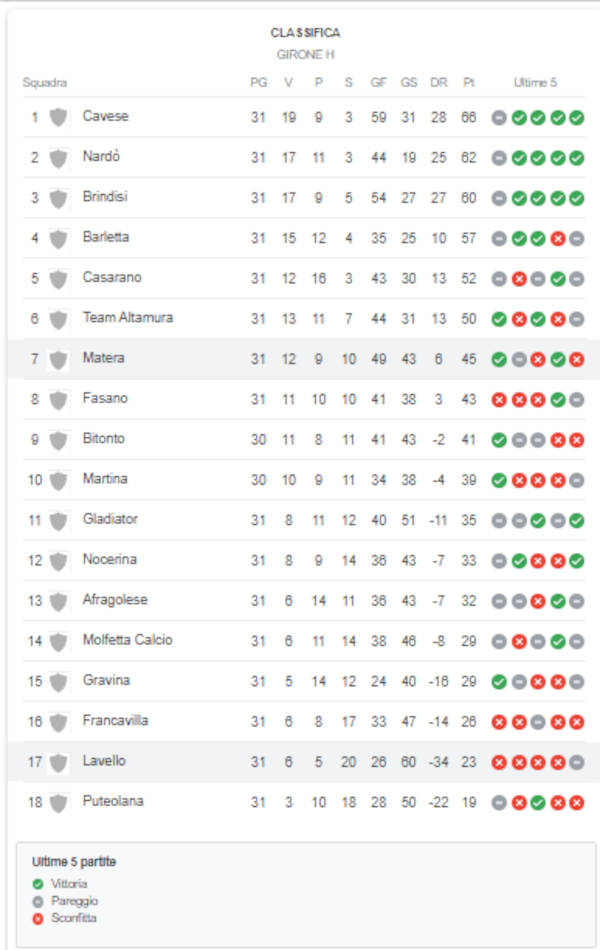Click Gravina's green win result icon

pos(499,682)
